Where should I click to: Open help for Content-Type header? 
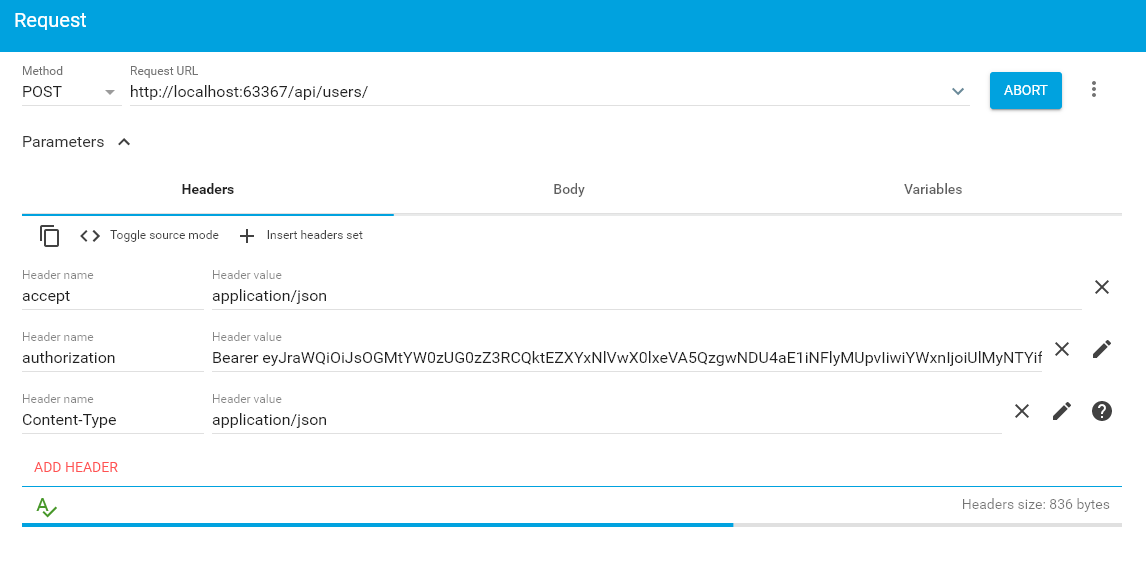click(1102, 411)
